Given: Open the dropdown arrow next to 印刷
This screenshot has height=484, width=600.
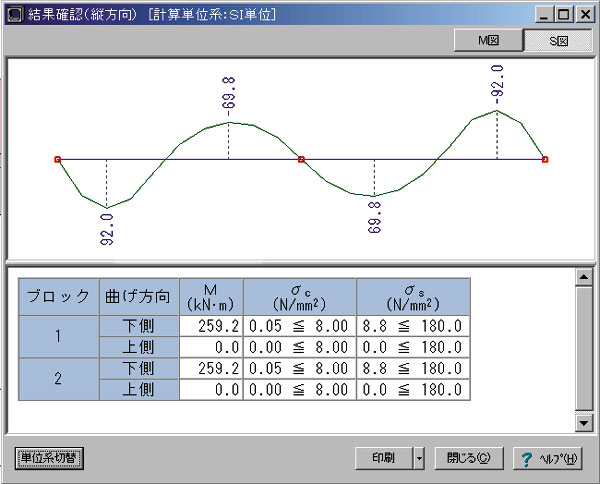Looking at the screenshot, I should coord(419,459).
